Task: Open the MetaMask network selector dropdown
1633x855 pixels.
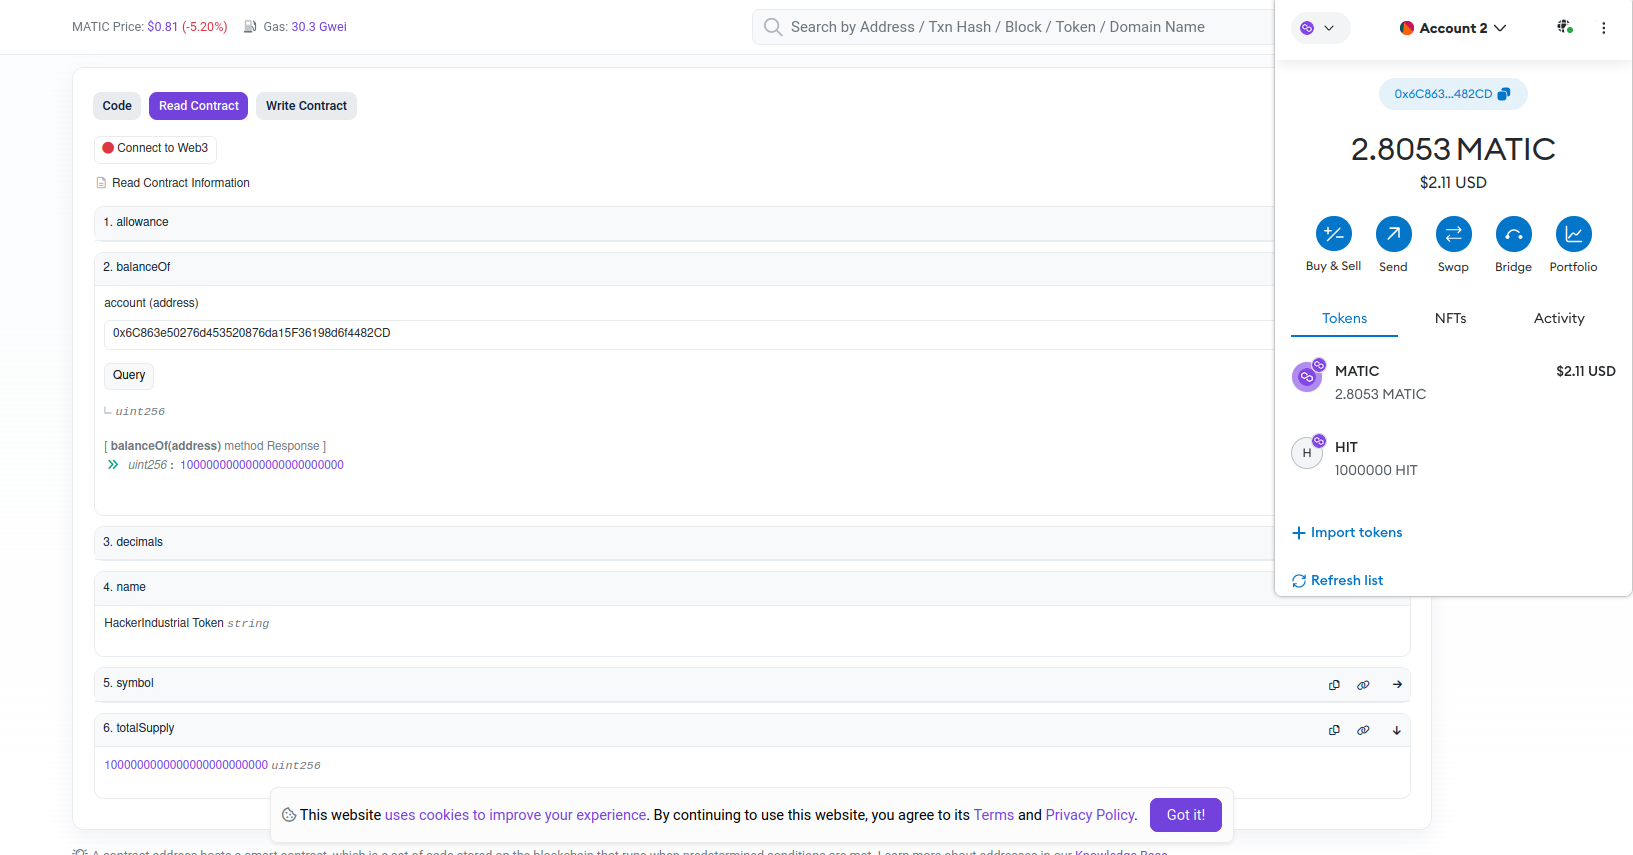Action: (x=1320, y=28)
